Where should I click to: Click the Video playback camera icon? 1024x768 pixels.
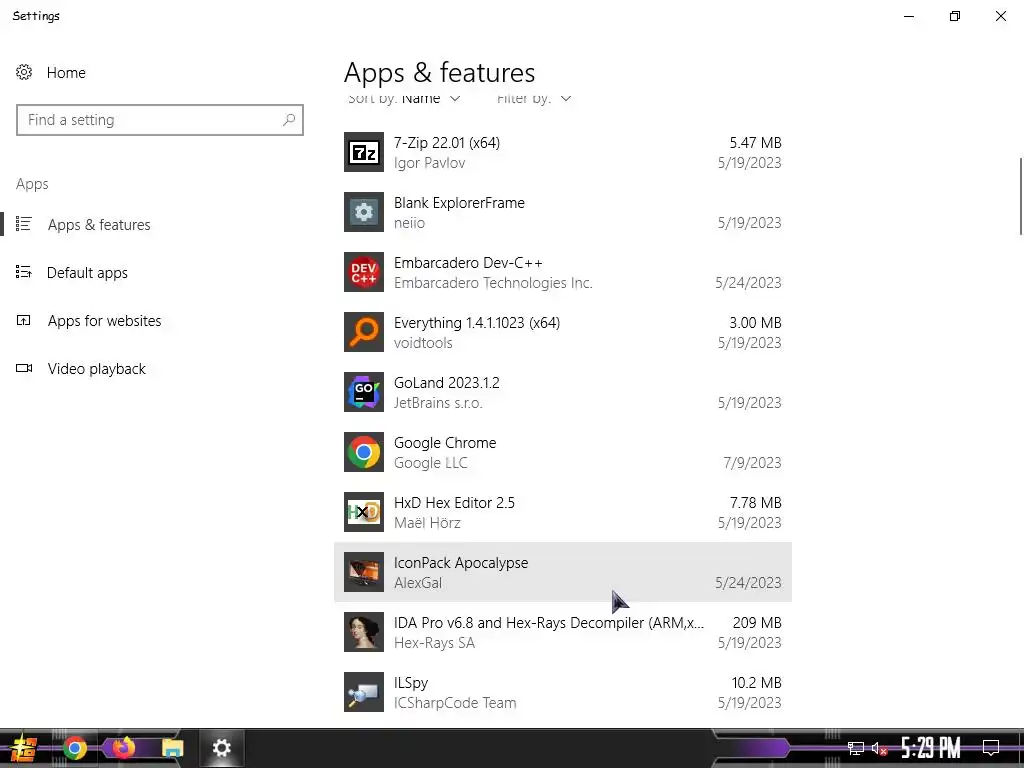(24, 368)
